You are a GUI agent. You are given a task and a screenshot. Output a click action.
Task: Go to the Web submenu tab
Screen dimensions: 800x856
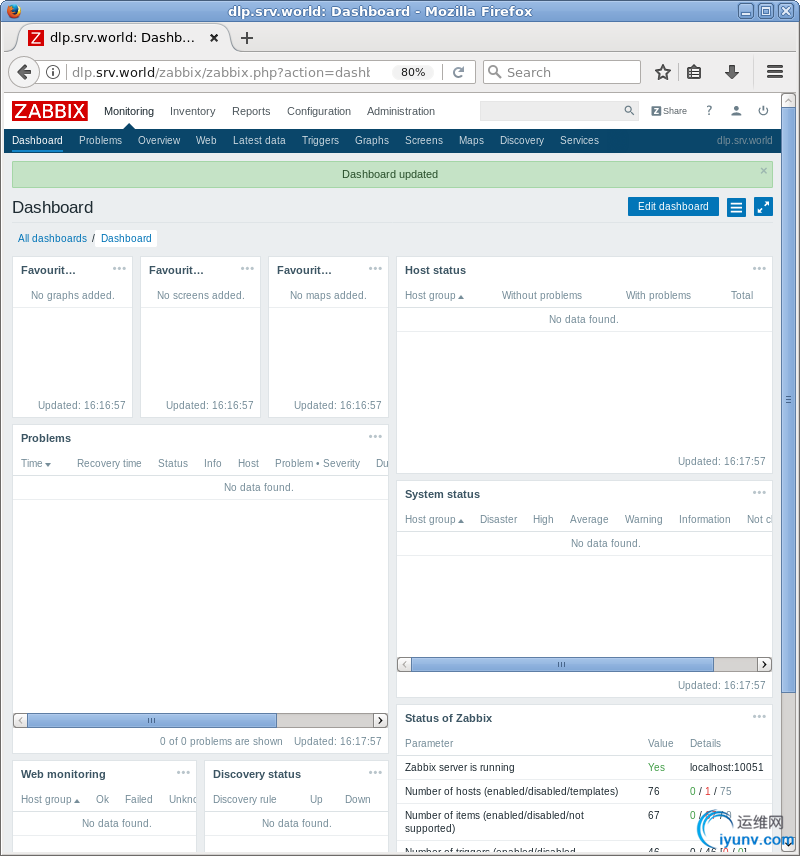point(206,140)
